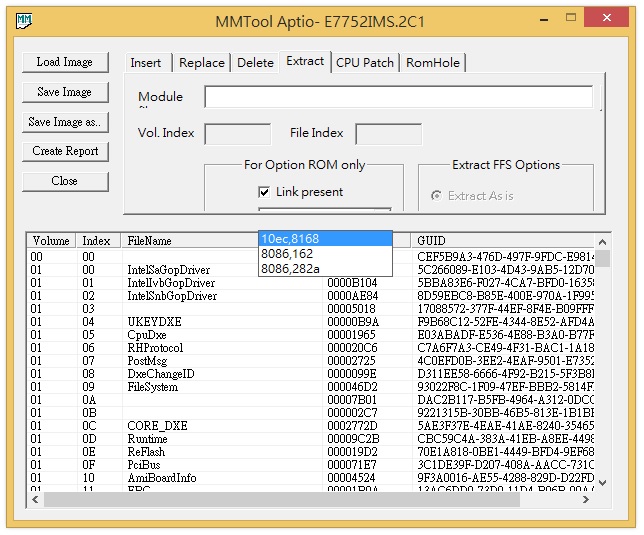Select the IntelSaGopDriver row
Image resolution: width=644 pixels, height=535 pixels.
point(310,270)
